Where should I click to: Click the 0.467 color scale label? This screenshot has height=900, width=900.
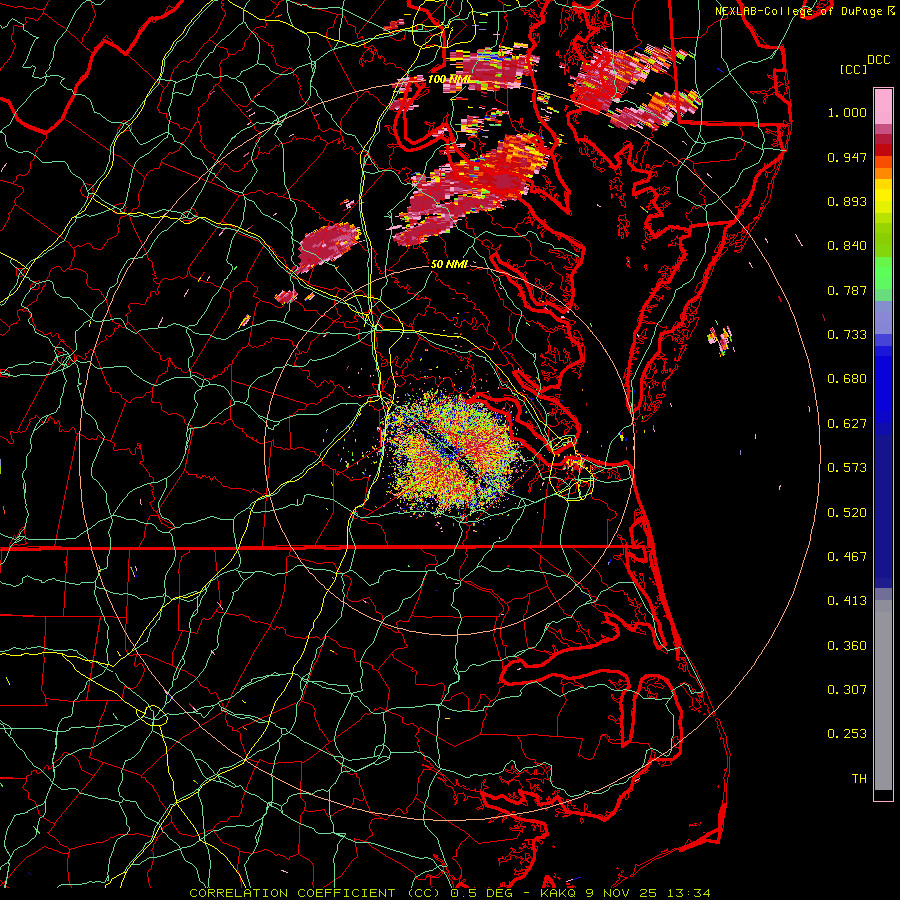pos(847,557)
